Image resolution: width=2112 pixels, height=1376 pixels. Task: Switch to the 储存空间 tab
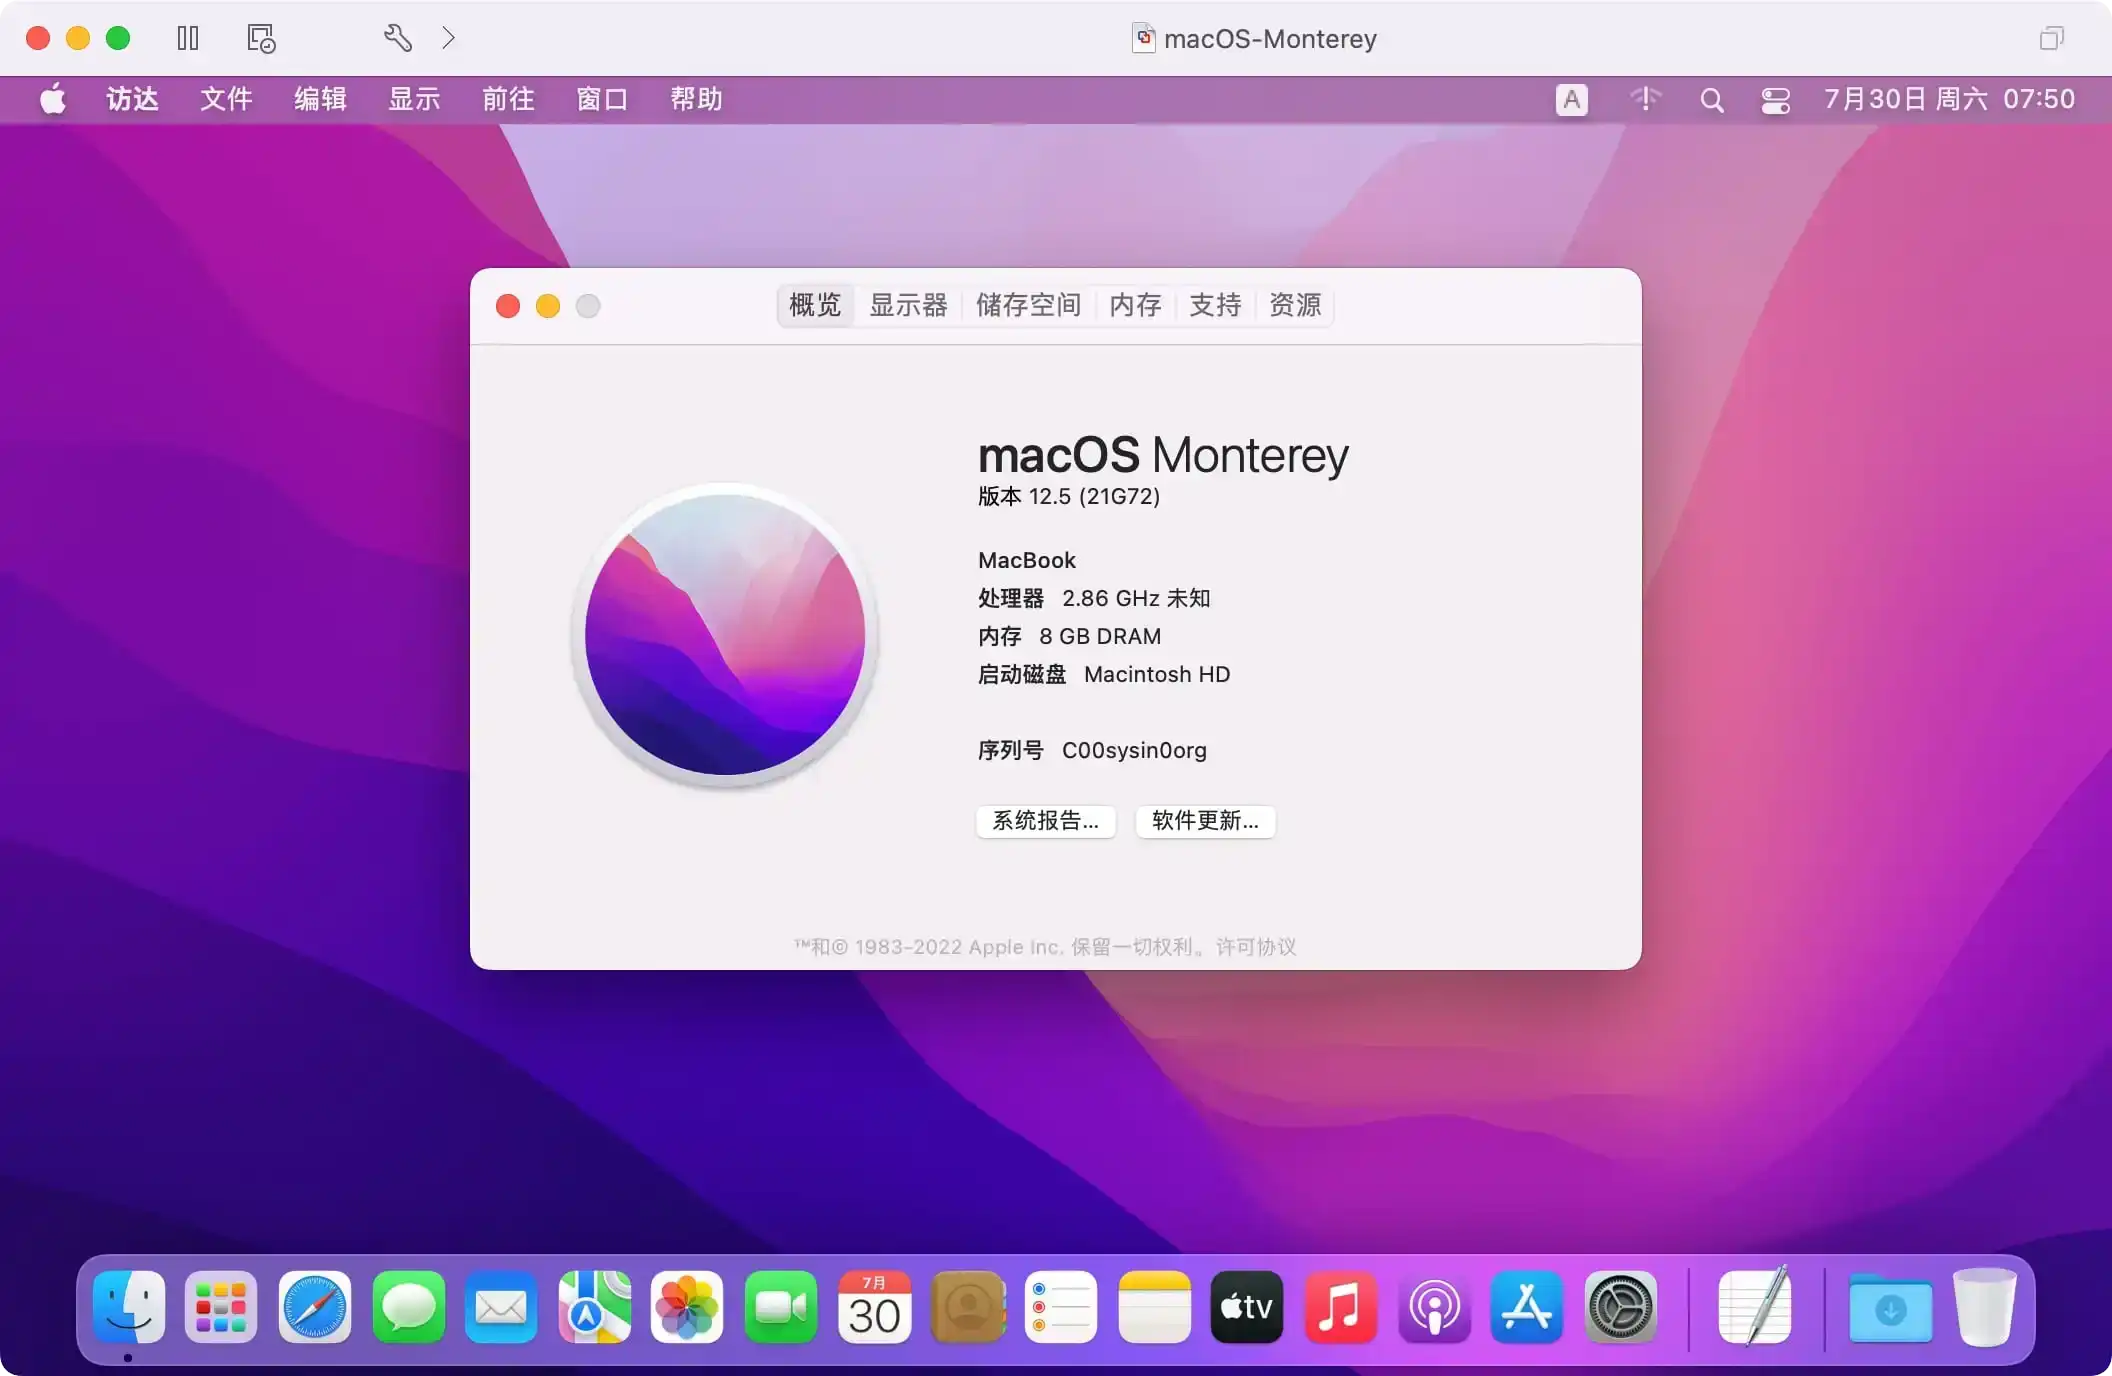(x=1029, y=306)
